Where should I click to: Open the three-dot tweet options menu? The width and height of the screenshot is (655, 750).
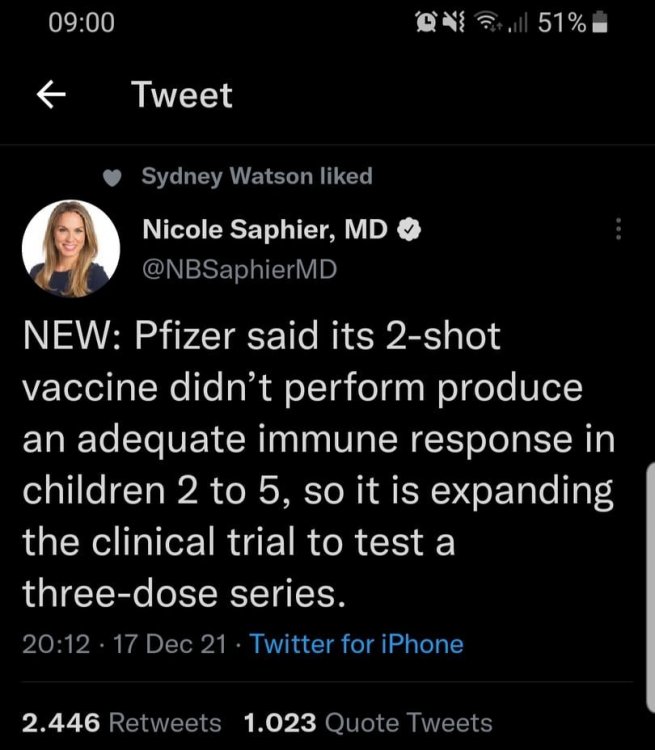pos(619,230)
